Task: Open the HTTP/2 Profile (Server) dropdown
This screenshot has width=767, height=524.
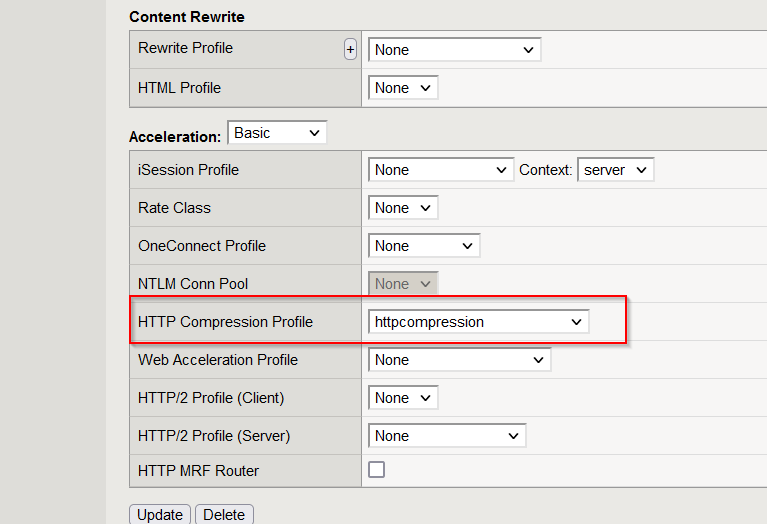Action: point(447,435)
